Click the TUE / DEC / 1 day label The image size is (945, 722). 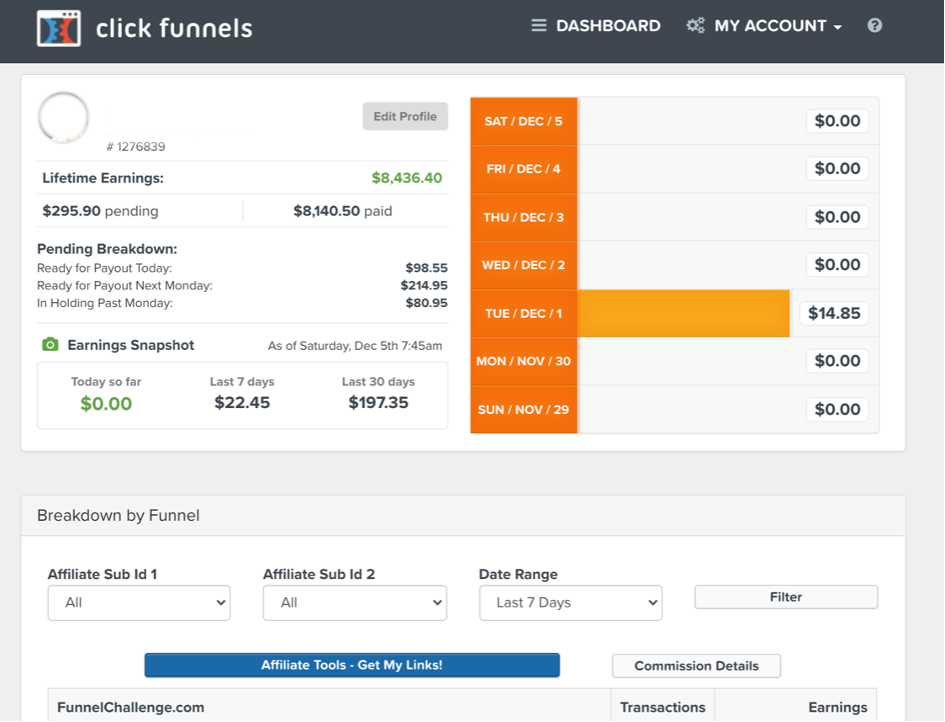[524, 313]
